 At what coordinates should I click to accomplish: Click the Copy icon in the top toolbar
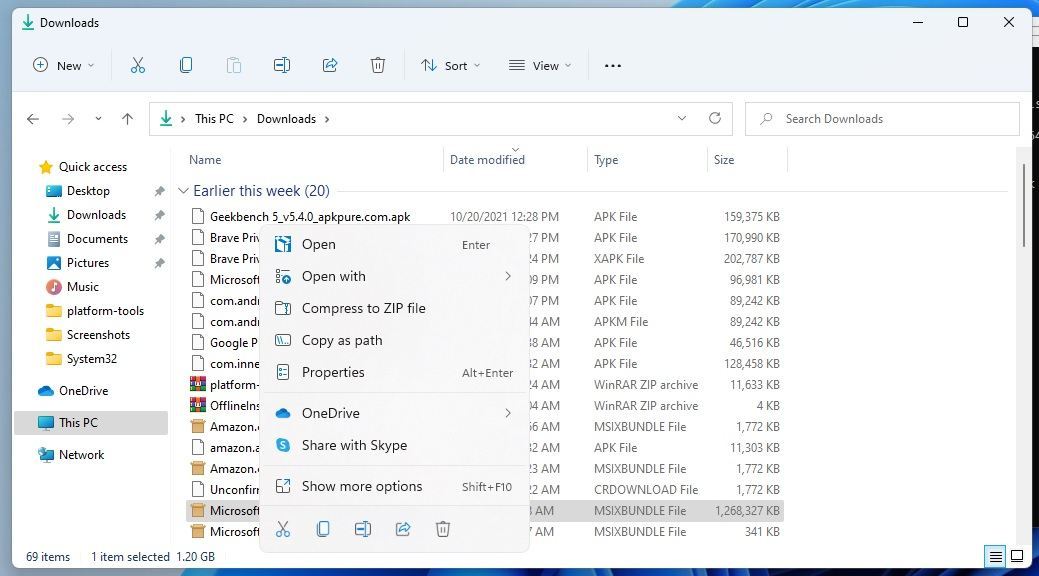tap(186, 65)
